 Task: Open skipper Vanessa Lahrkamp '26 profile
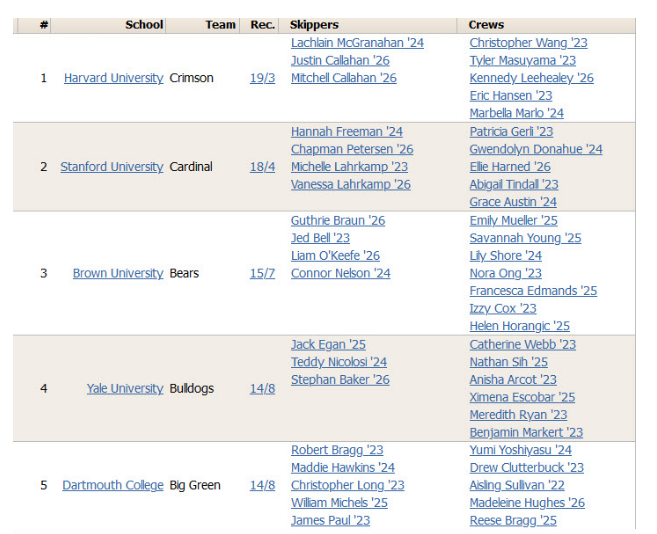[x=351, y=184]
